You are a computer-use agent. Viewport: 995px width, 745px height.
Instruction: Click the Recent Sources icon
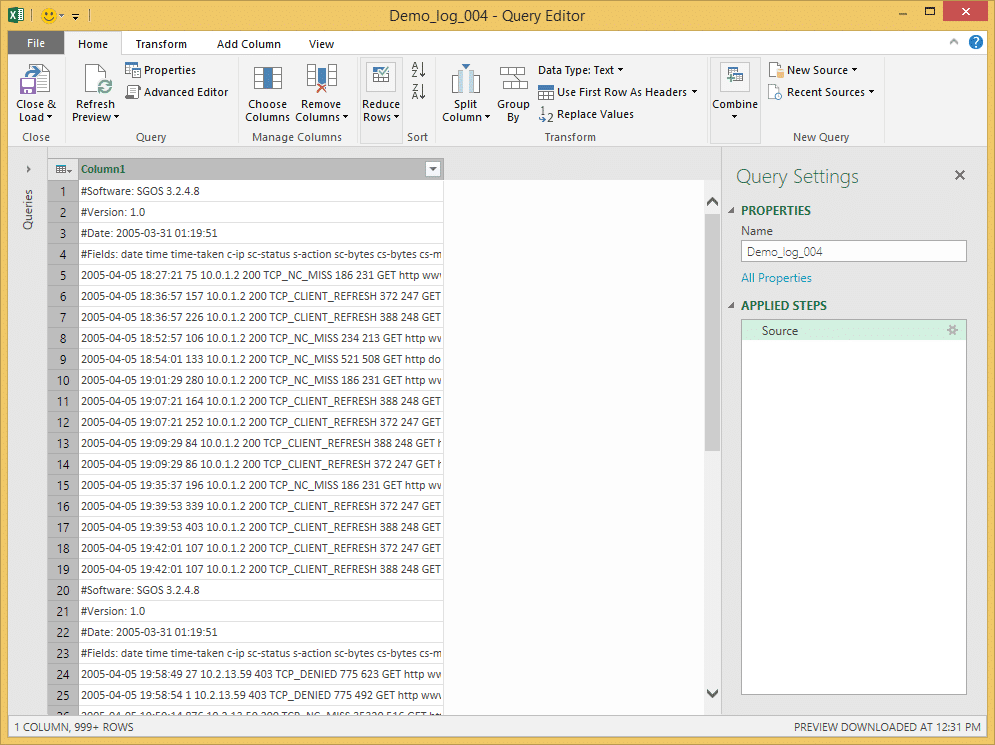(x=775, y=92)
